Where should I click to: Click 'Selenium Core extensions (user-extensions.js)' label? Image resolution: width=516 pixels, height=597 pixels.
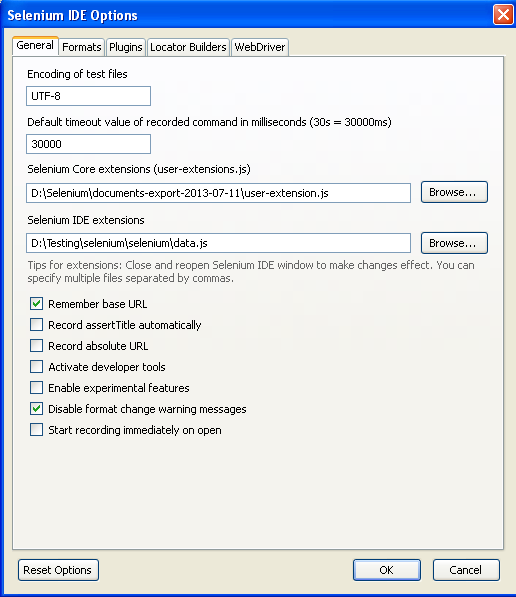[x=139, y=169]
